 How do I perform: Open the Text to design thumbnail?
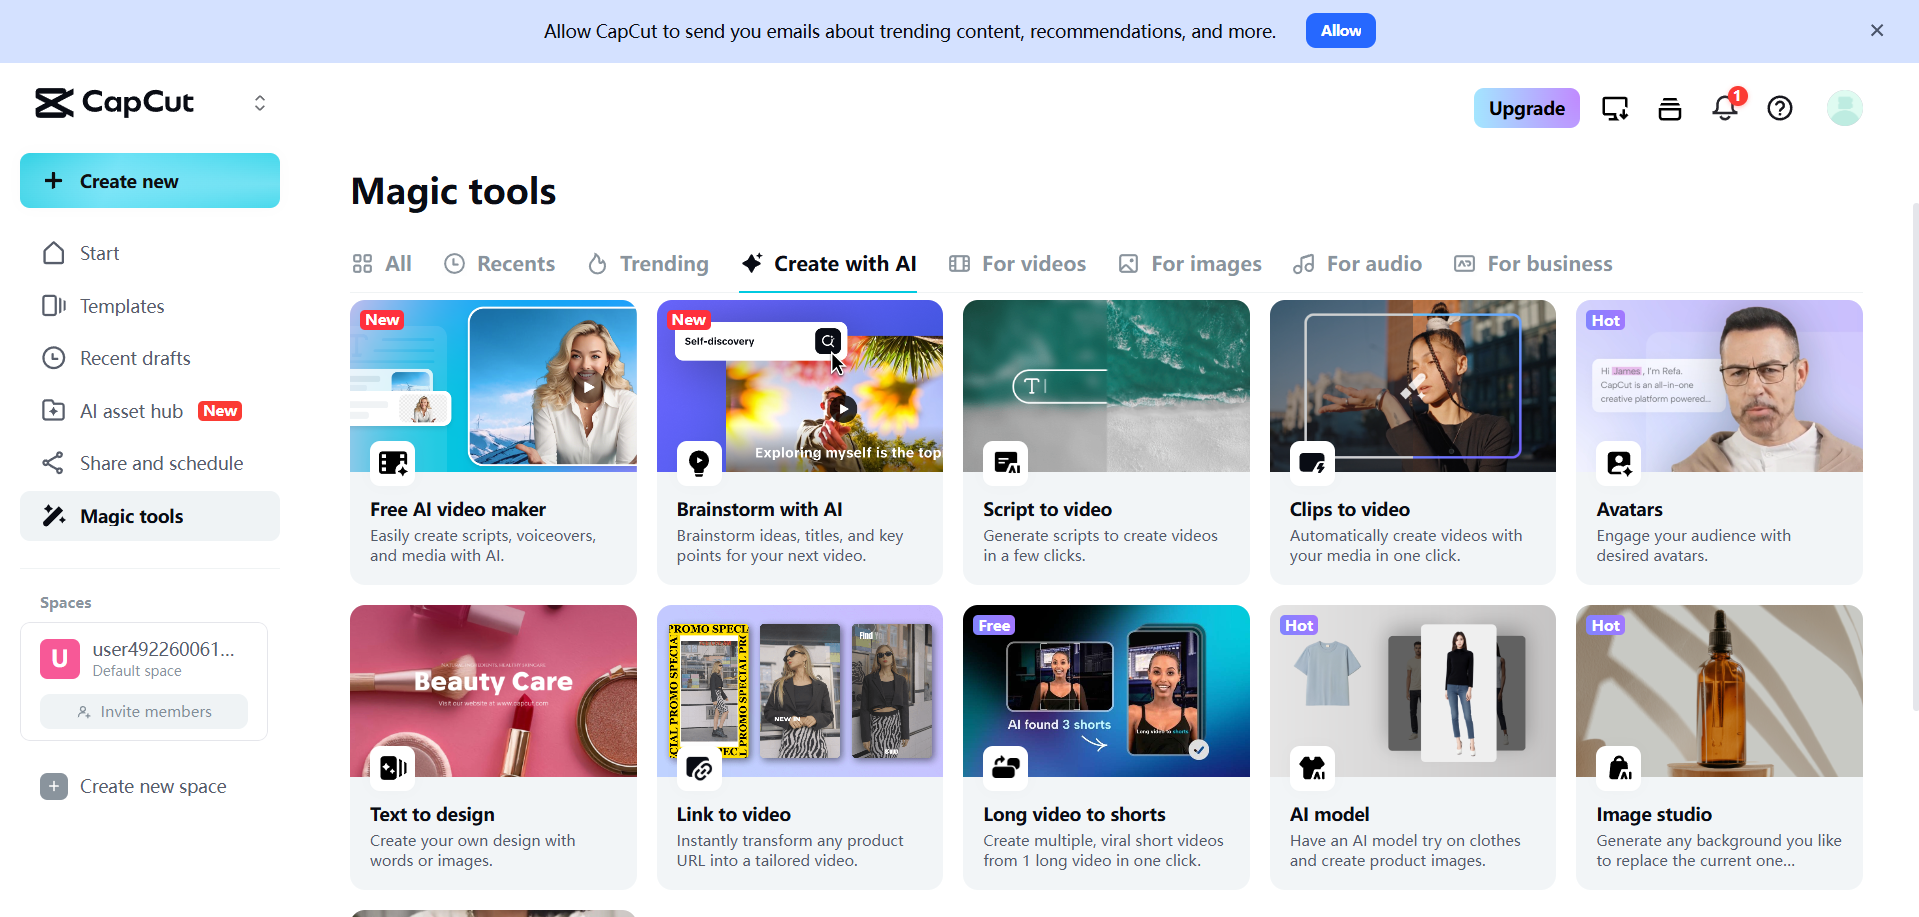click(x=492, y=691)
